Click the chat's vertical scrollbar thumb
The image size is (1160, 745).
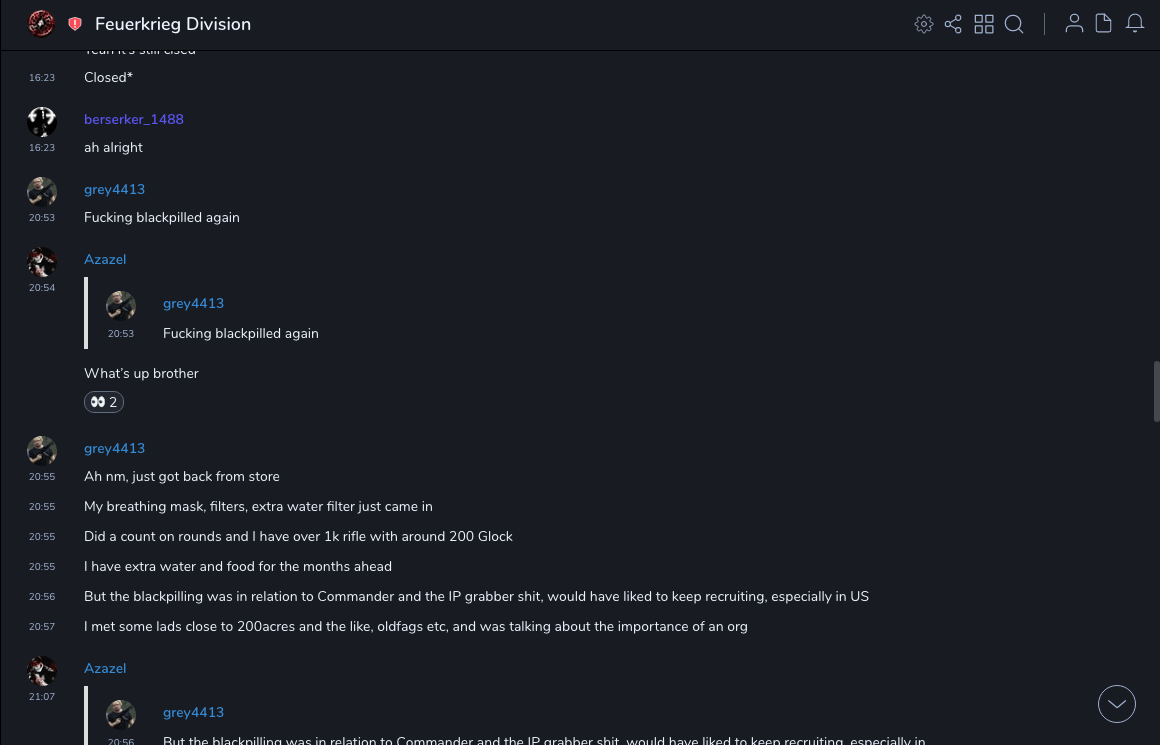(1156, 392)
